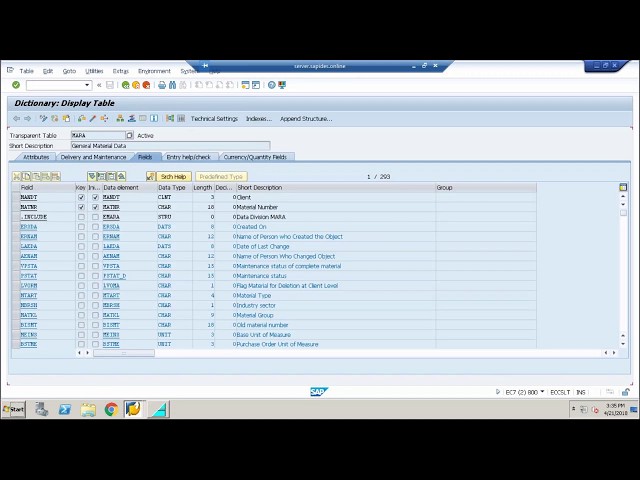Image resolution: width=640 pixels, height=480 pixels.
Task: Toggle Initial values checkbox for ERNAM row
Action: [95, 236]
